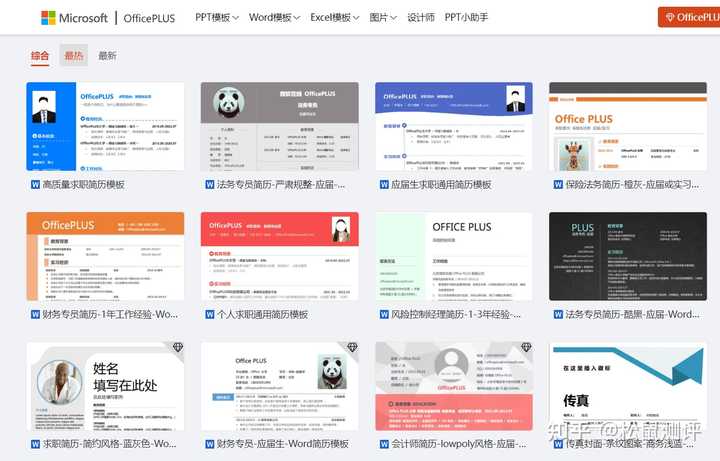Click Word icon beside 保险法务简历-橙灰

click(x=558, y=185)
